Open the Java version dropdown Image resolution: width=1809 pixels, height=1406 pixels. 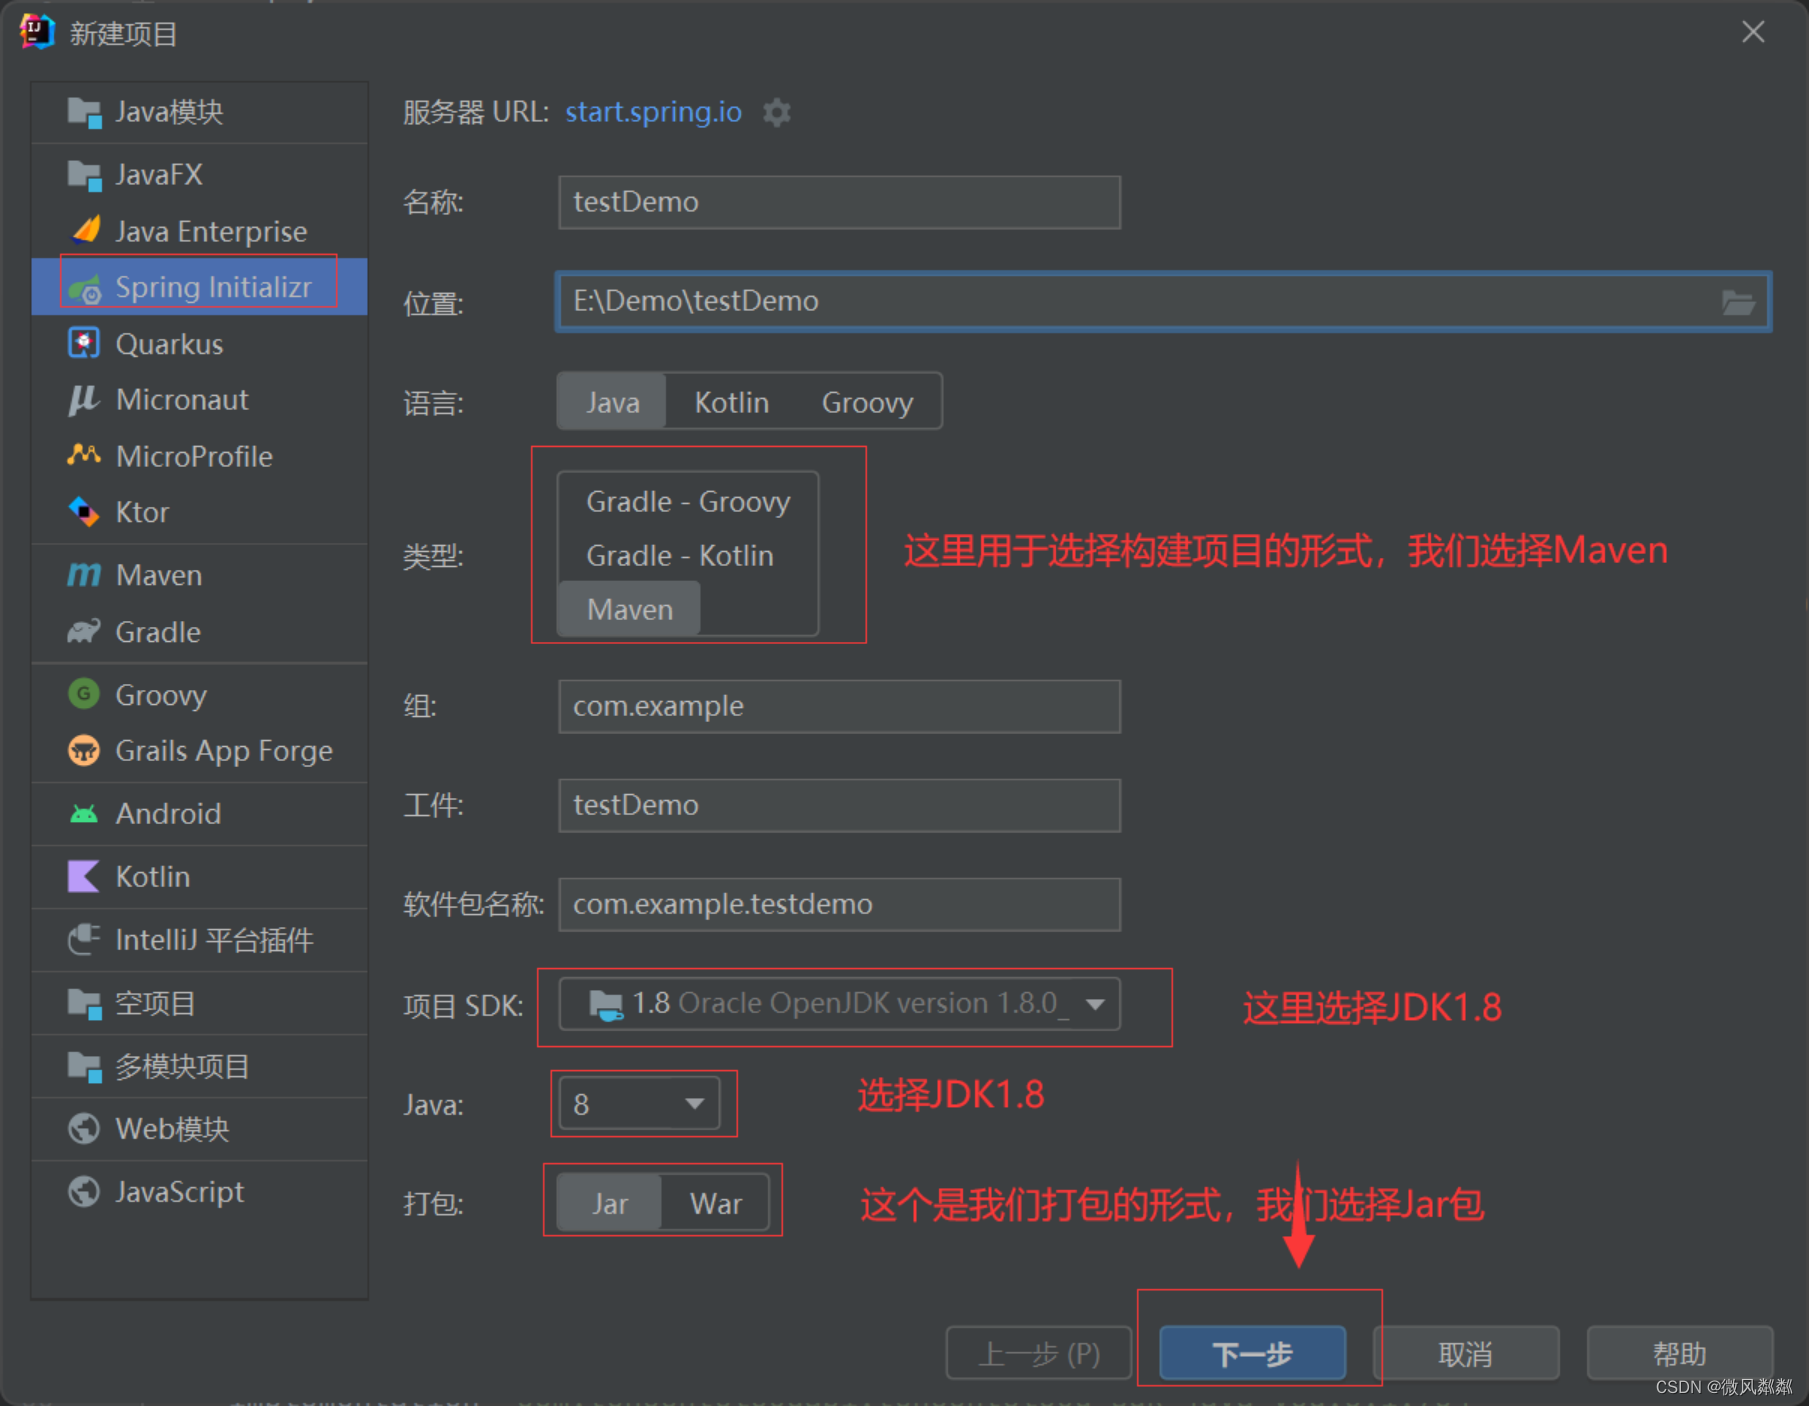click(x=639, y=1104)
